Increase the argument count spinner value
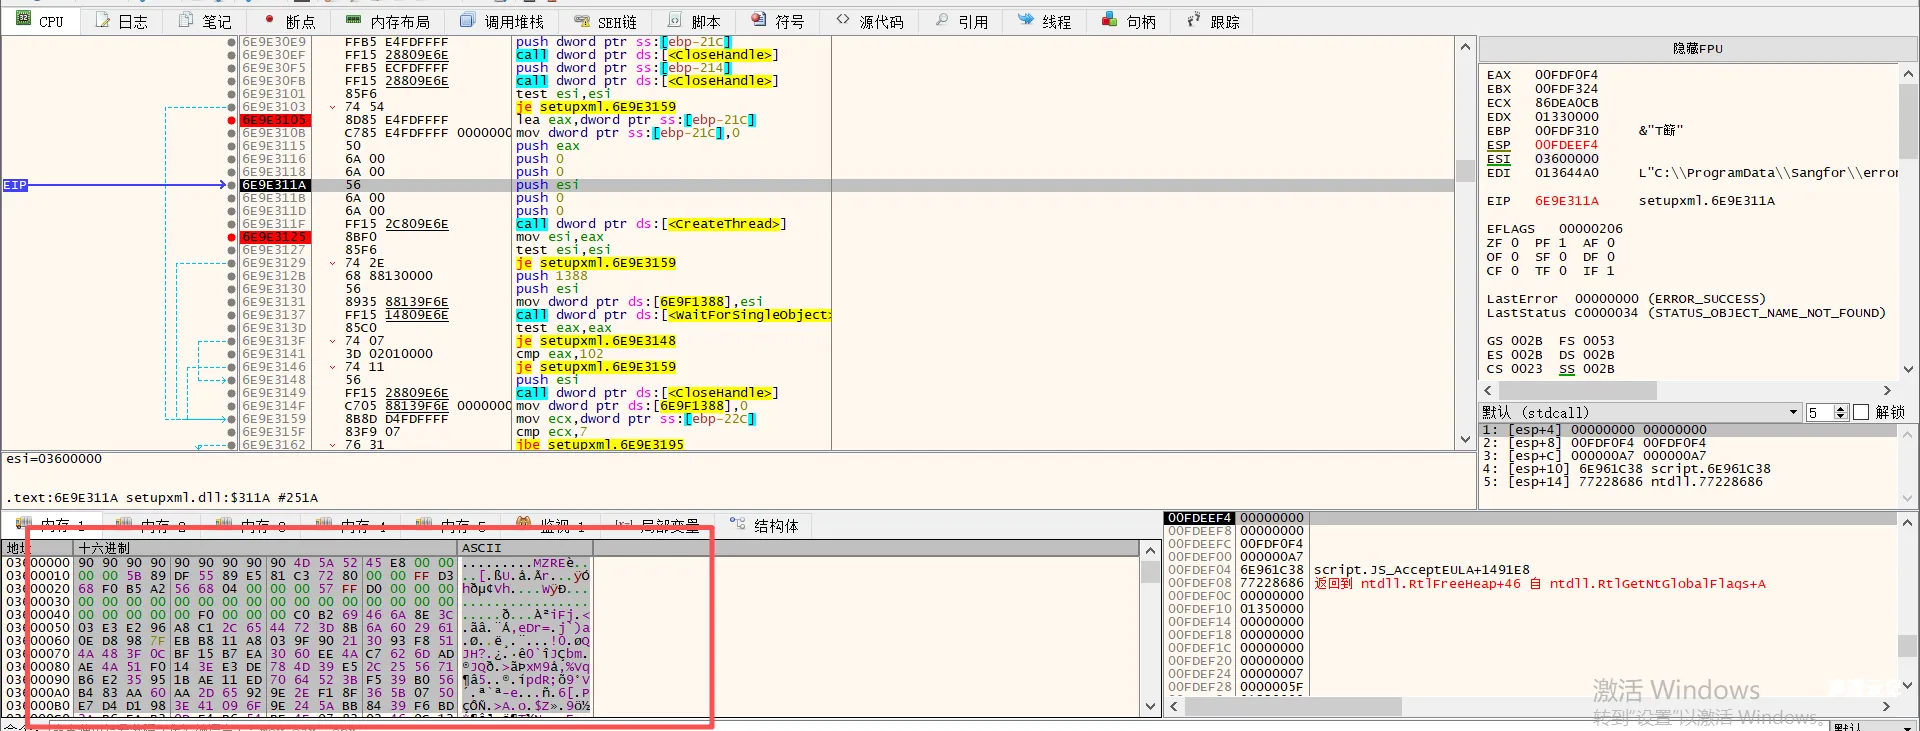 coord(1841,409)
